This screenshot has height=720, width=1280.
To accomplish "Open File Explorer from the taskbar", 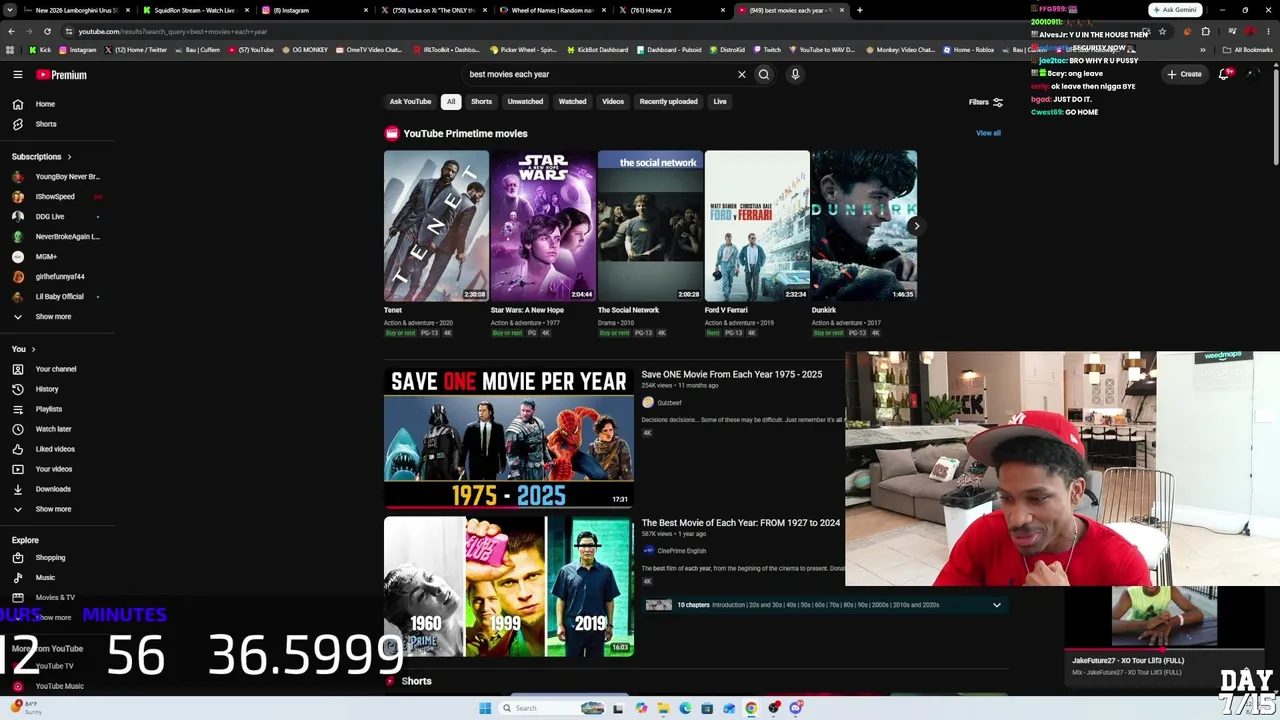I will pyautogui.click(x=663, y=708).
